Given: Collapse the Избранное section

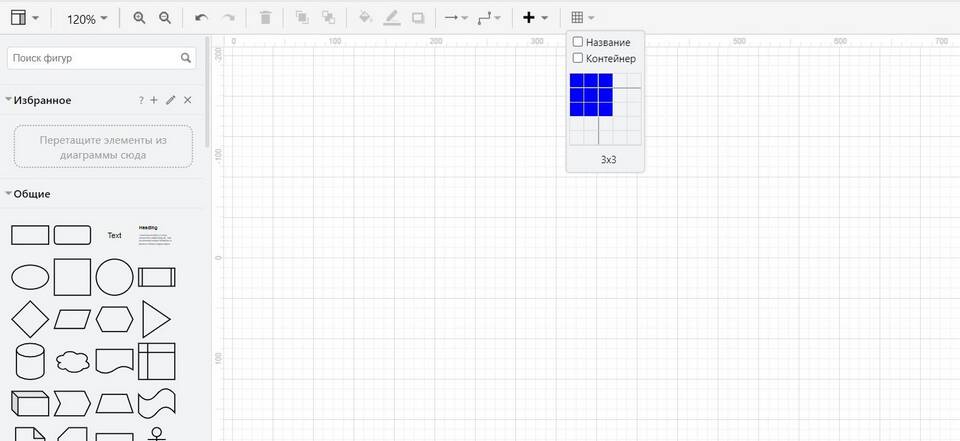Looking at the screenshot, I should click(x=9, y=100).
